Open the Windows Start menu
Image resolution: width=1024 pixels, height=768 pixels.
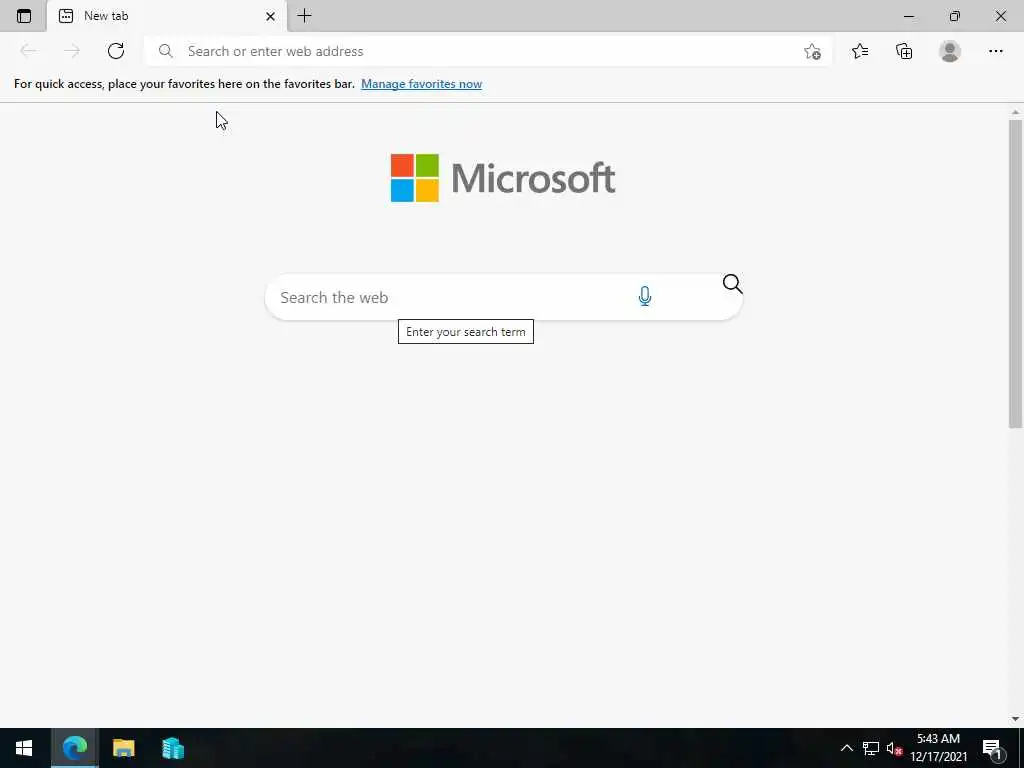click(24, 748)
